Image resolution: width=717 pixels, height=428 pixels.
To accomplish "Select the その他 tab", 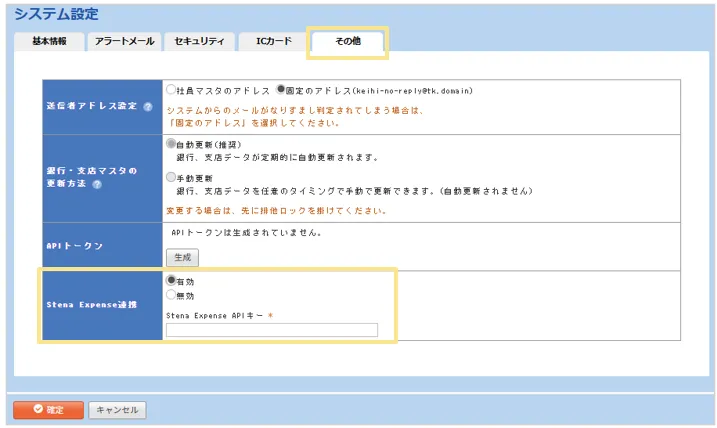I will [x=347, y=41].
